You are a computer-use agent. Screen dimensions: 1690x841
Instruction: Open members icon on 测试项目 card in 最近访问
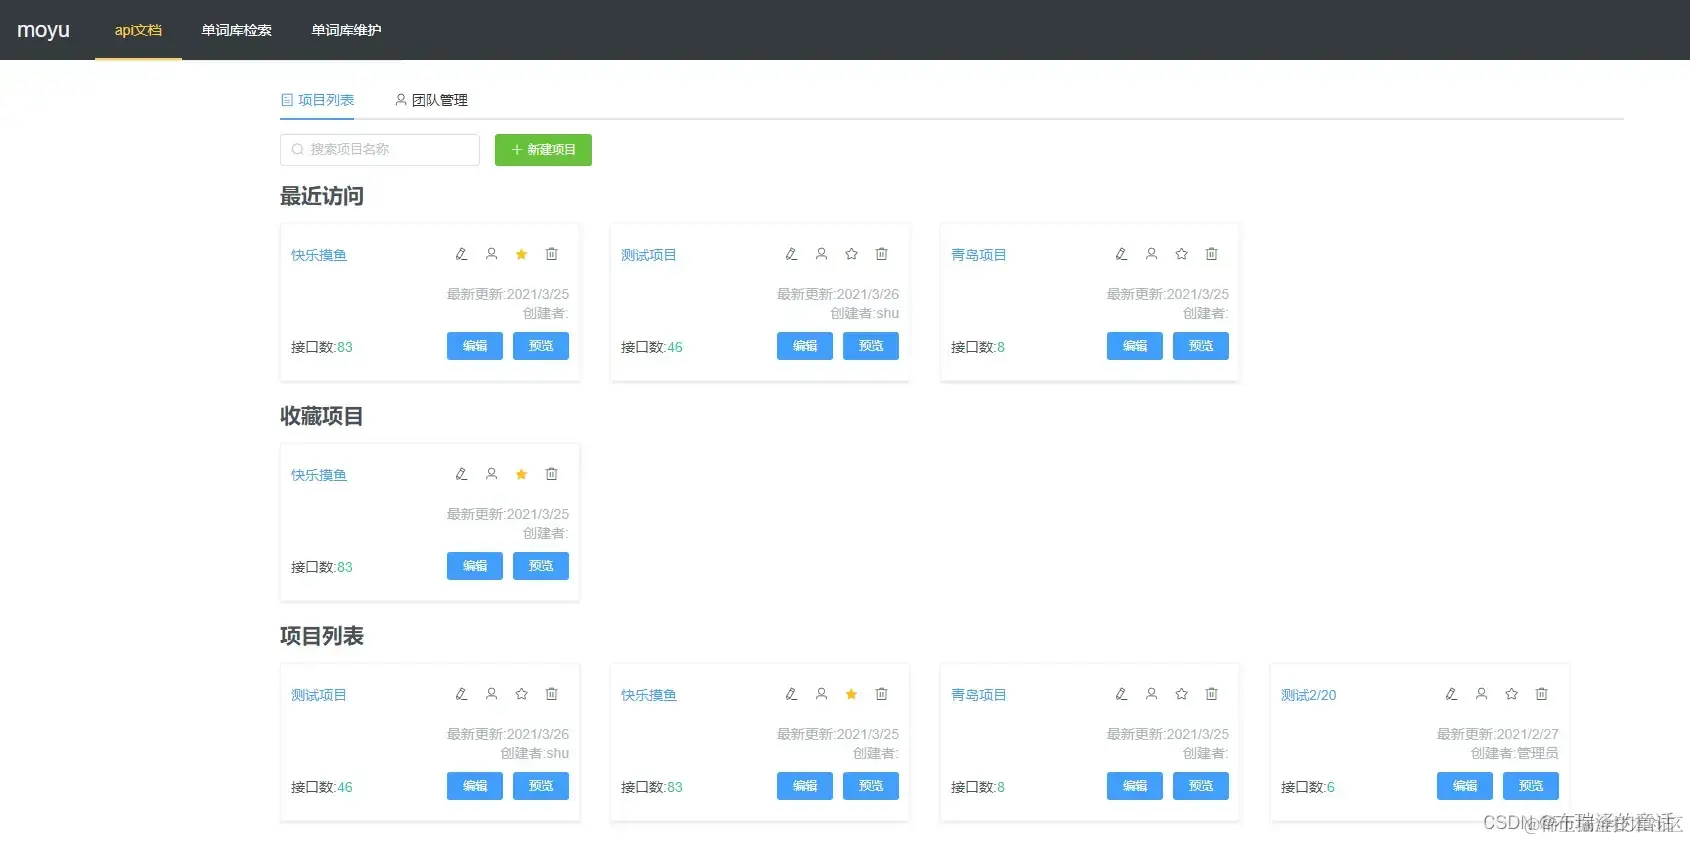821,254
